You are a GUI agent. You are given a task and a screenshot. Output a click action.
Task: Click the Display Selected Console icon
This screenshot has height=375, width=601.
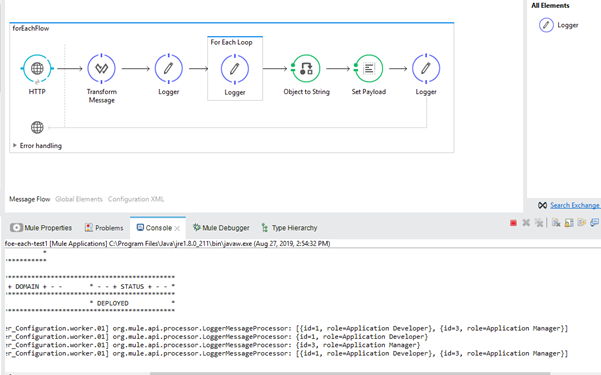(x=594, y=222)
